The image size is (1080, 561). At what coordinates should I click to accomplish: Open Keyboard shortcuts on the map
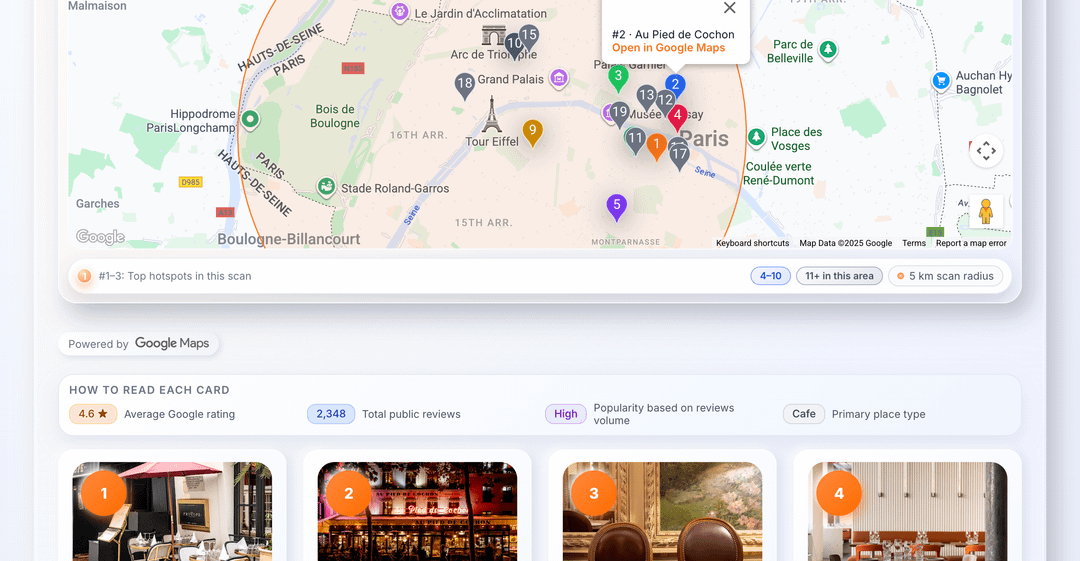[x=752, y=243]
